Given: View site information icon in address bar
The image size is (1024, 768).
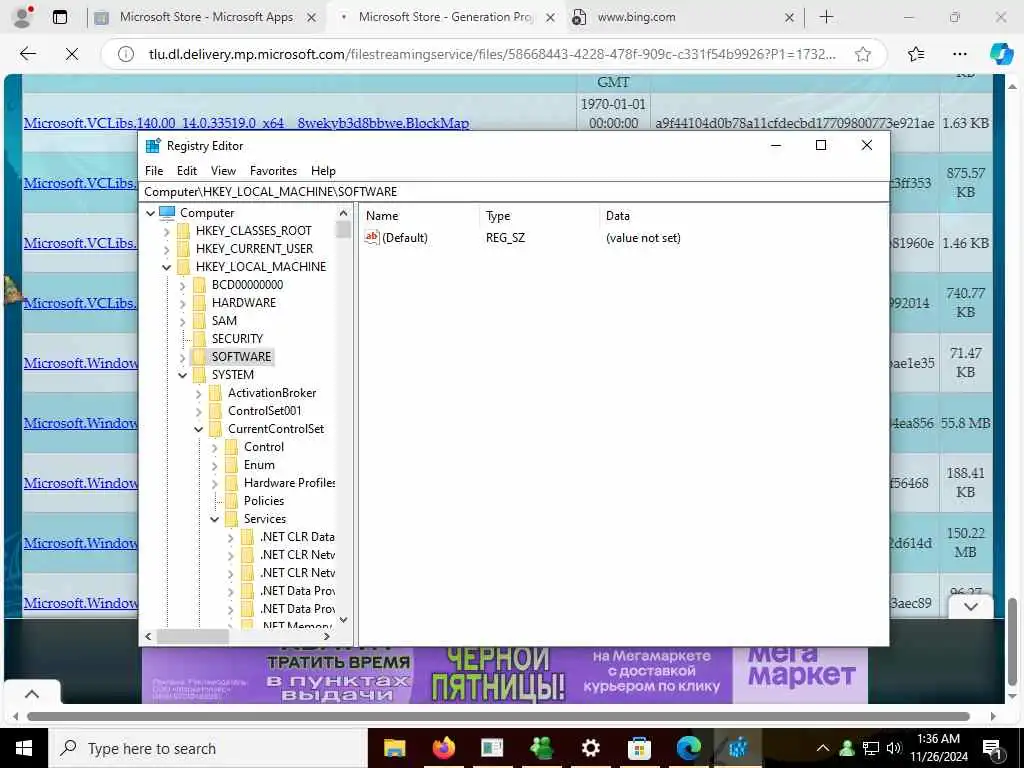Looking at the screenshot, I should click(125, 54).
